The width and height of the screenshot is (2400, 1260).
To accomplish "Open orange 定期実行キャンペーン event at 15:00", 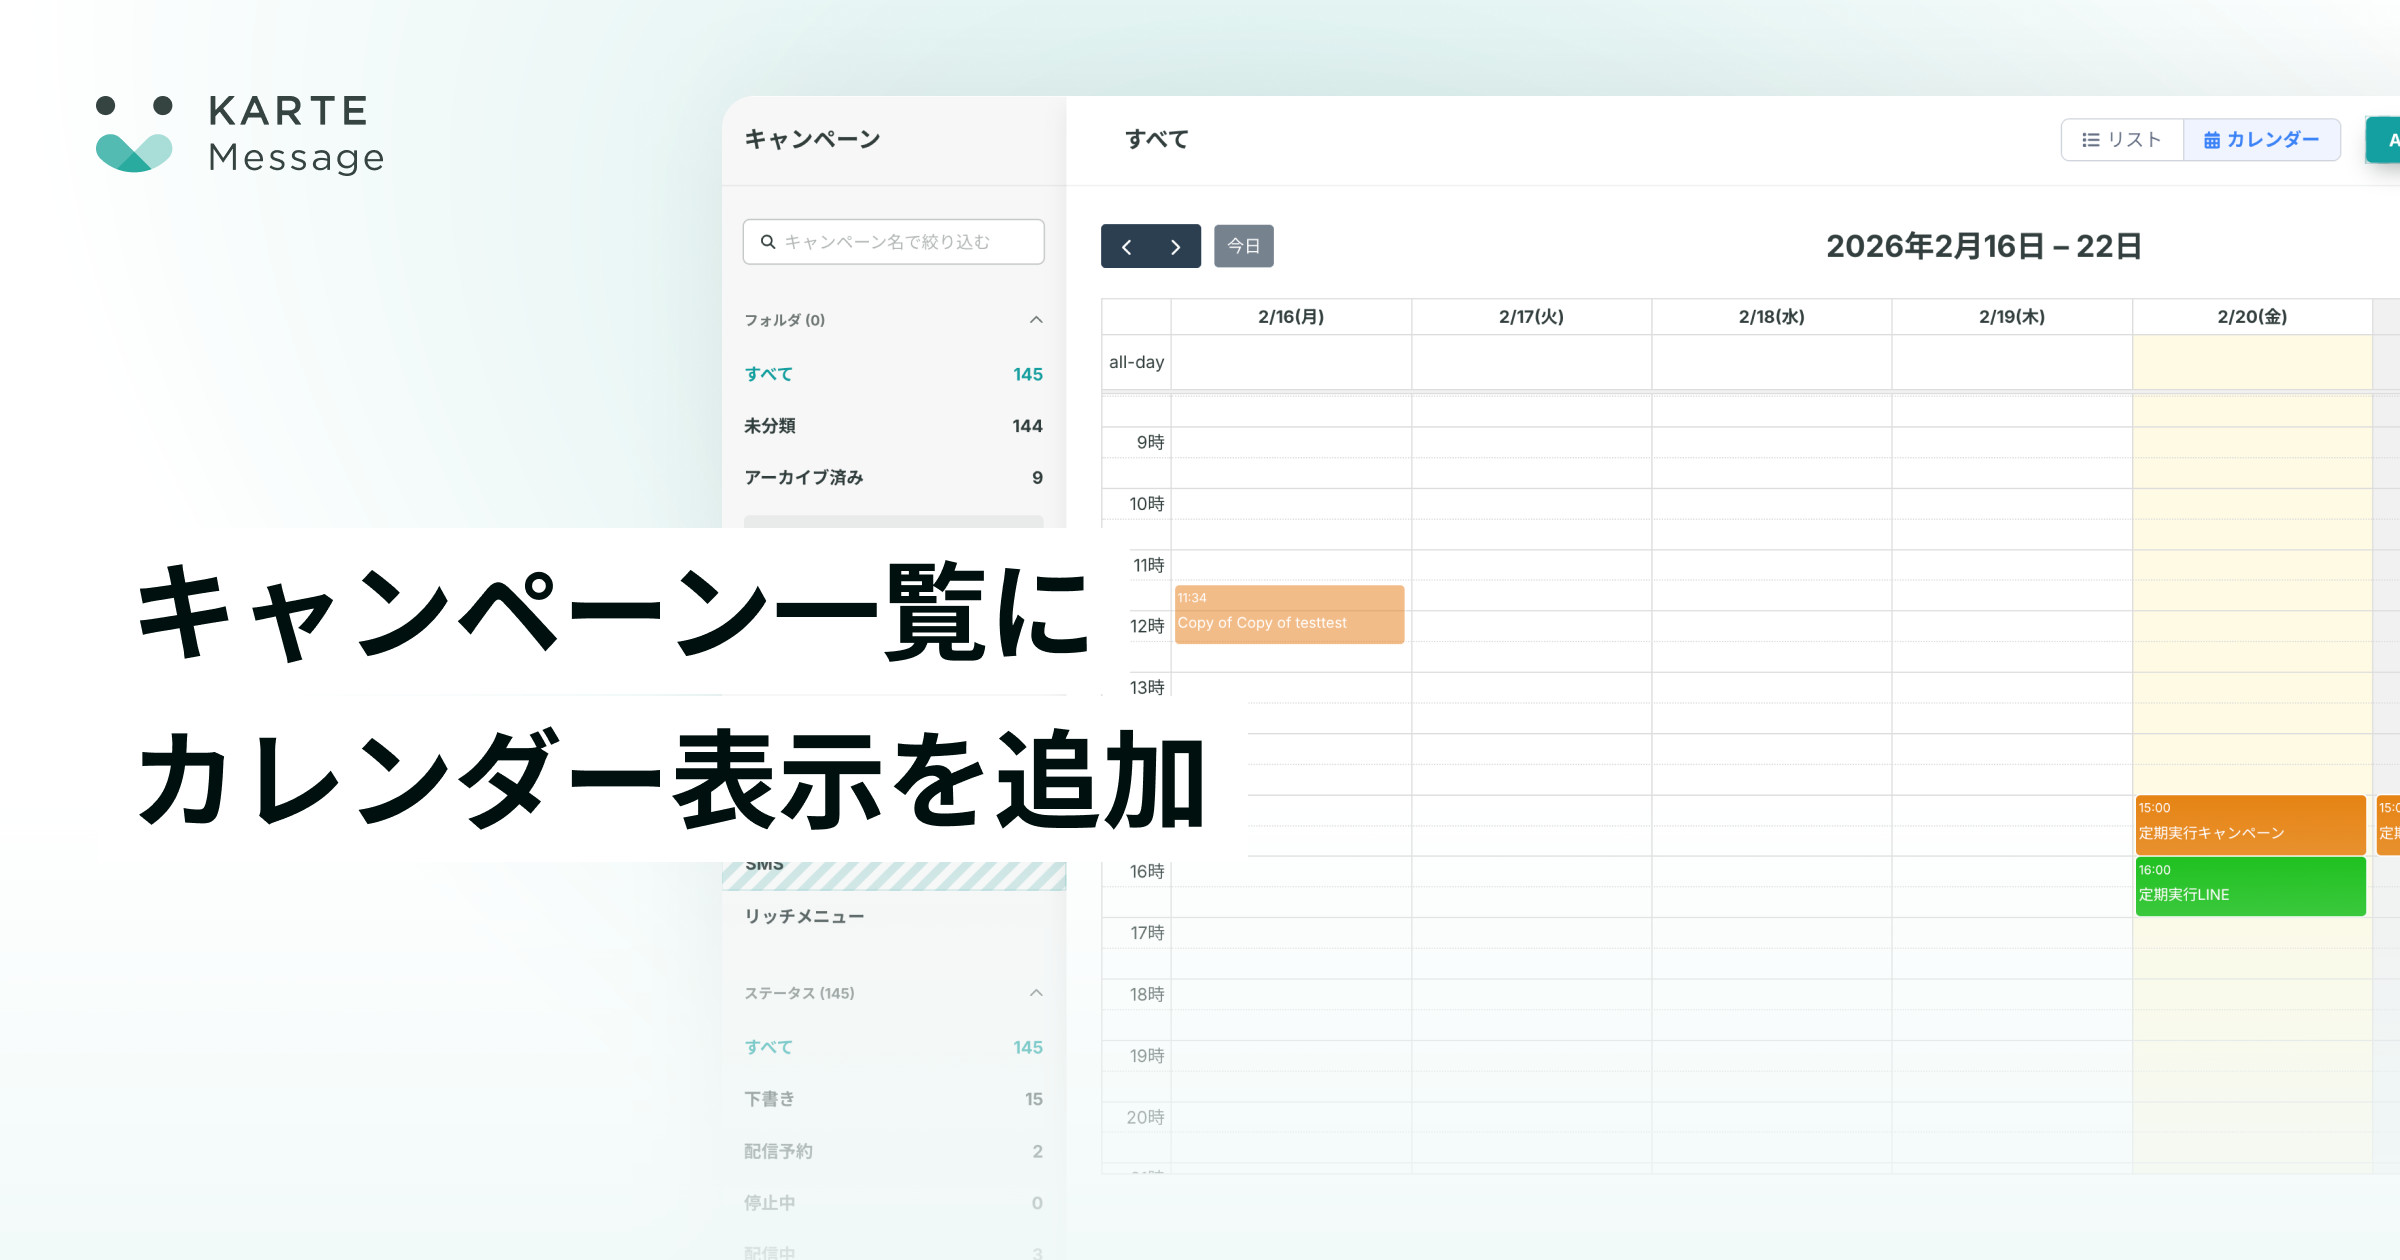I will (x=2249, y=824).
